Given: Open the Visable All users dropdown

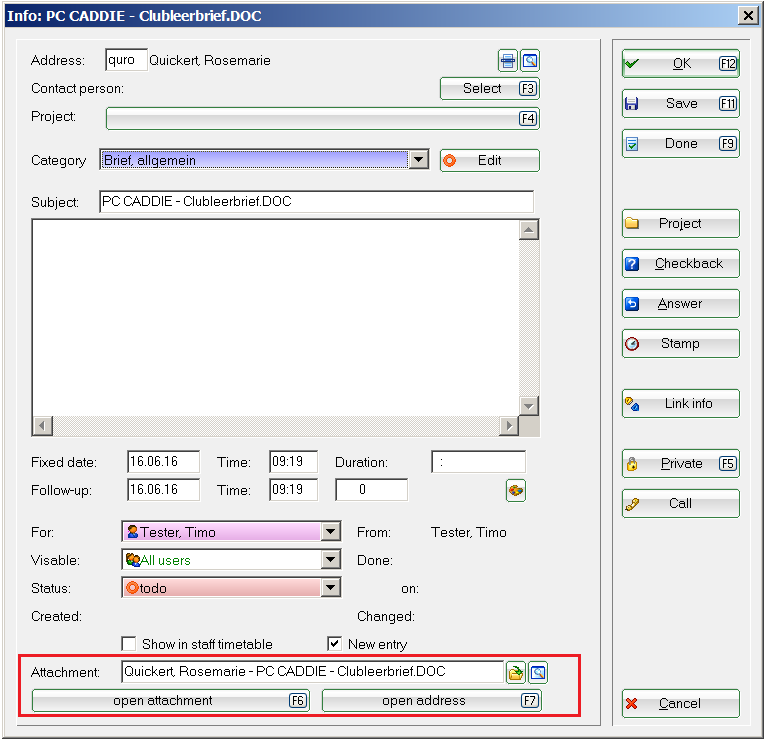Looking at the screenshot, I should pos(331,561).
